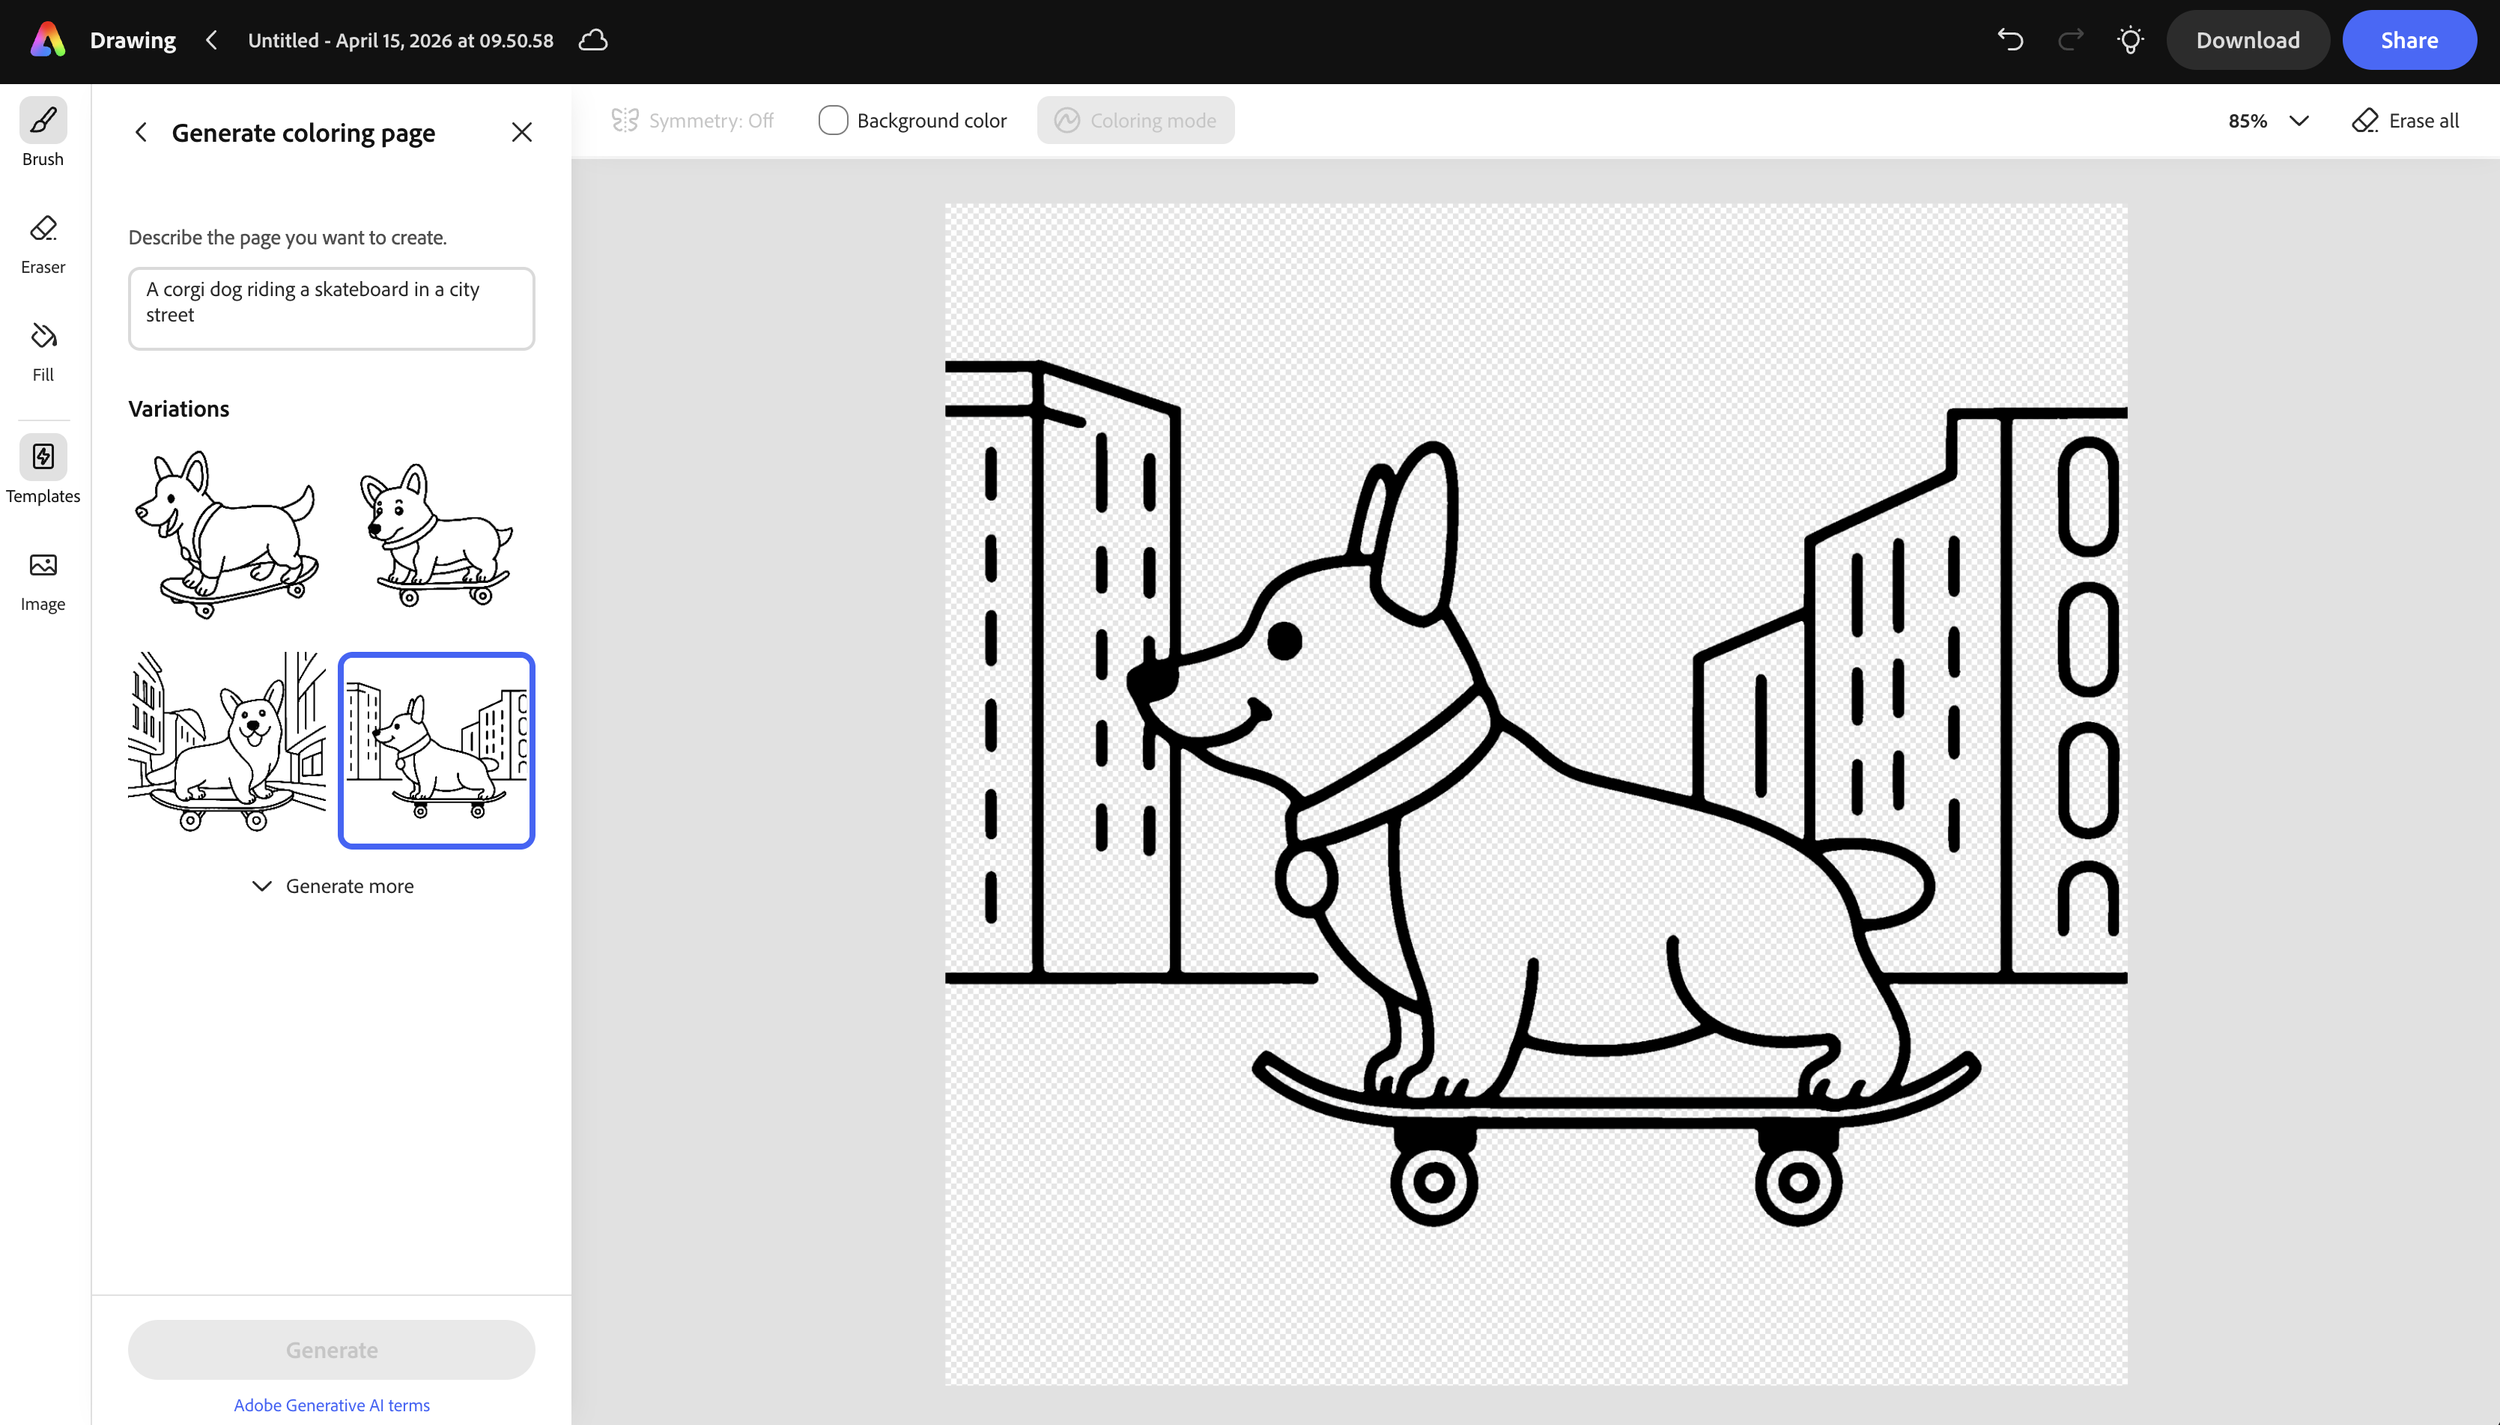Click the lightbulb tips icon
Screen dimensions: 2500x1425
click(2130, 40)
